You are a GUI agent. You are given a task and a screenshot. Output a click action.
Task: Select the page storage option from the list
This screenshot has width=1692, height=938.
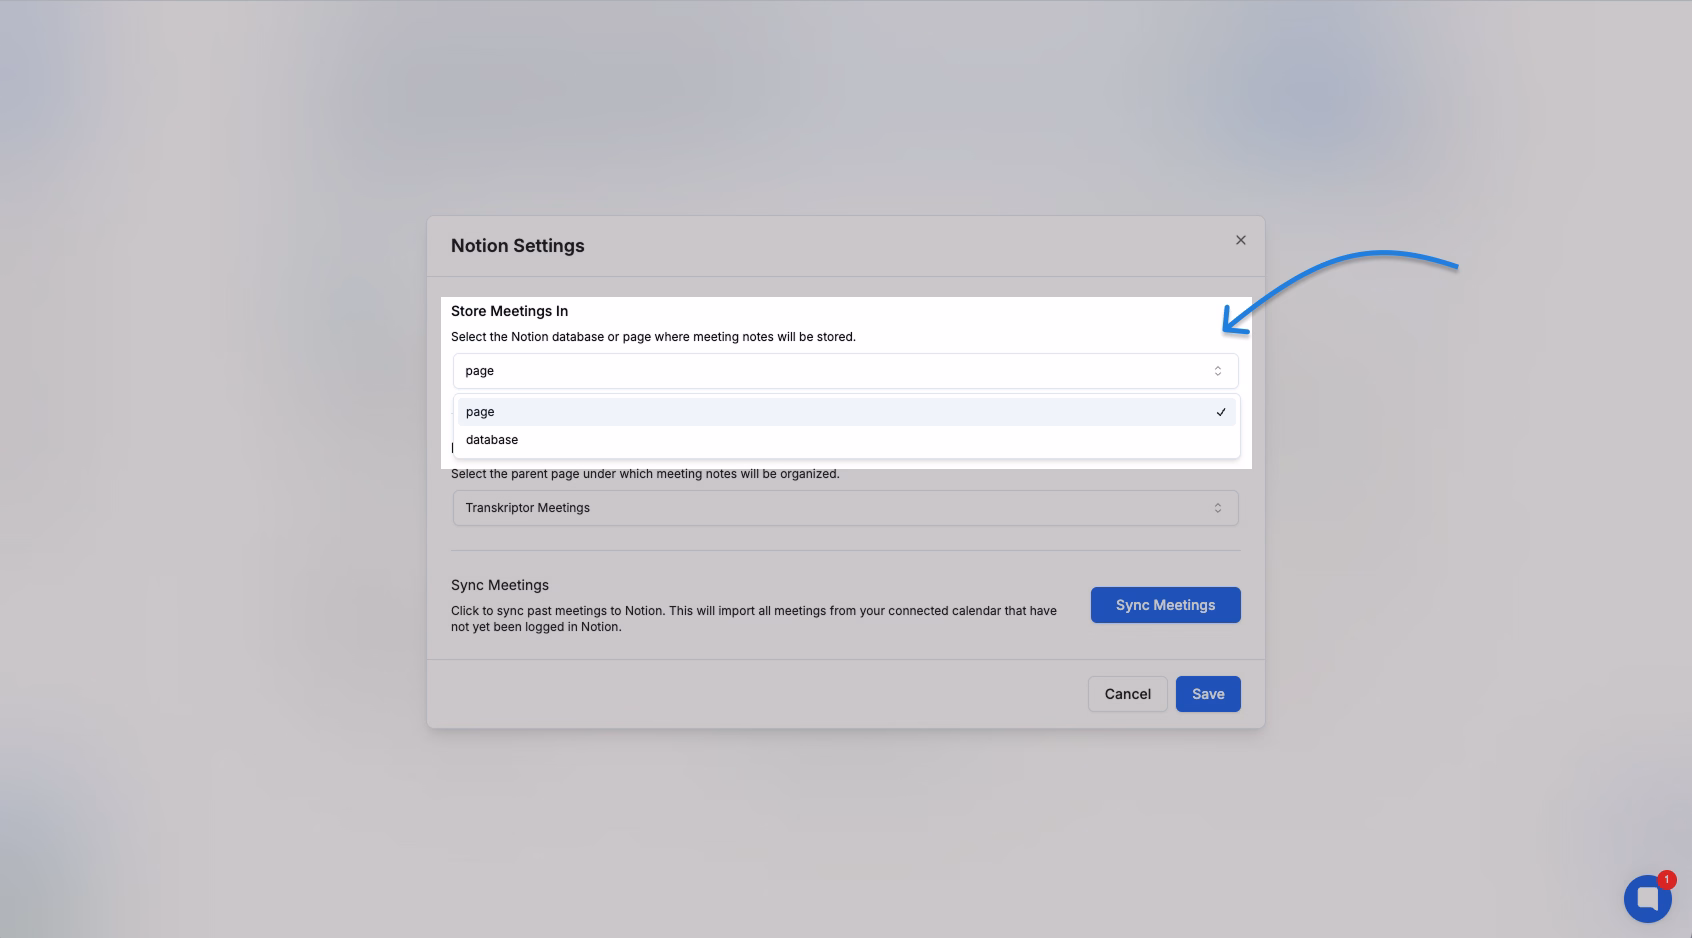pos(480,411)
